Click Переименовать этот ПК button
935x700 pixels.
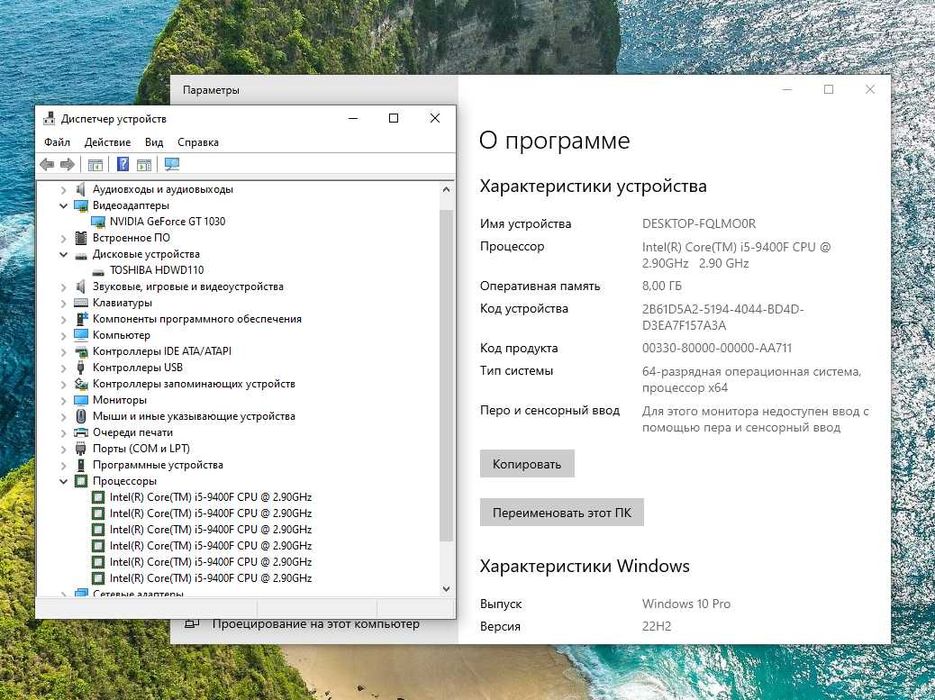click(x=562, y=512)
